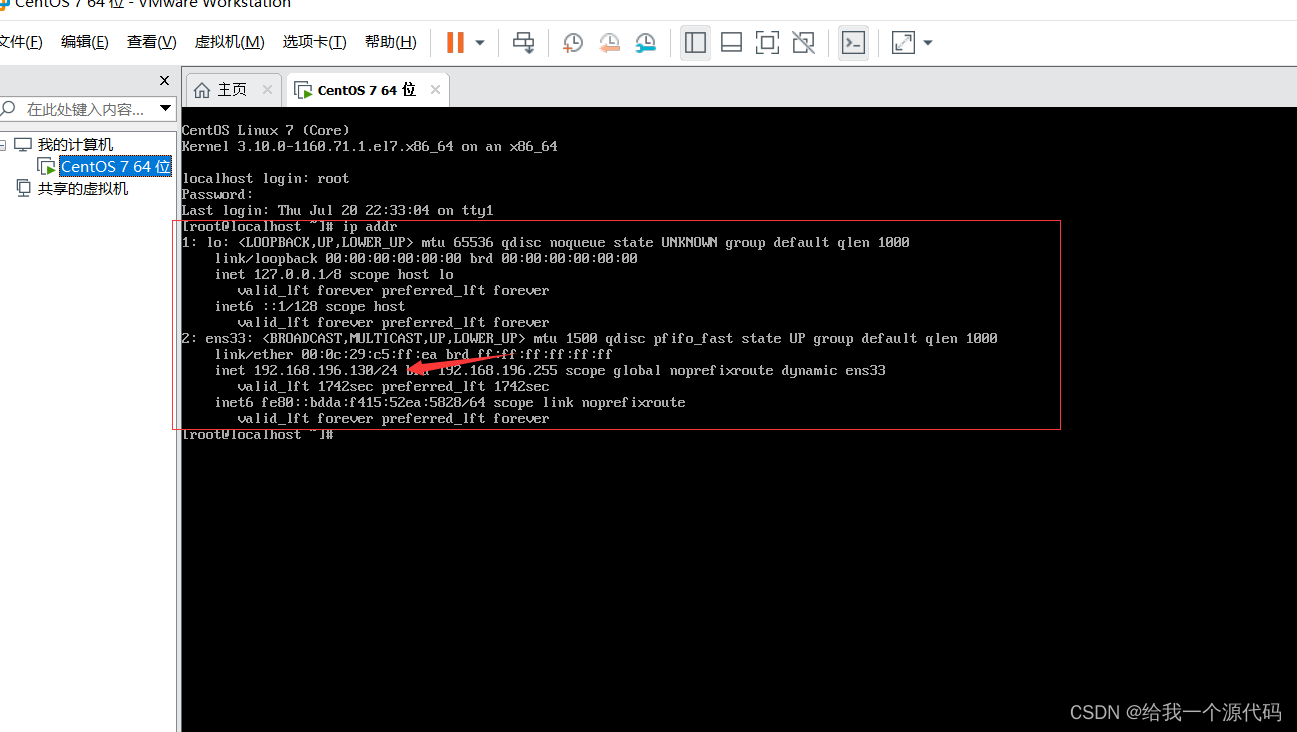This screenshot has width=1297, height=732.
Task: Click the library search input field
Action: coord(88,109)
